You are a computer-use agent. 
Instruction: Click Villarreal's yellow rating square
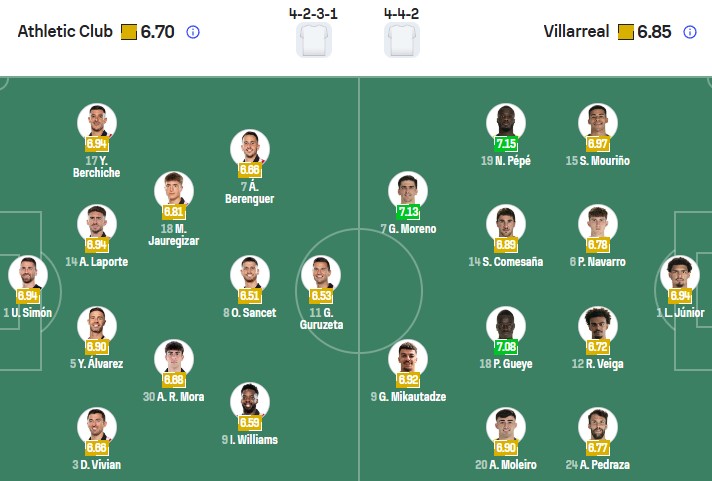(625, 32)
